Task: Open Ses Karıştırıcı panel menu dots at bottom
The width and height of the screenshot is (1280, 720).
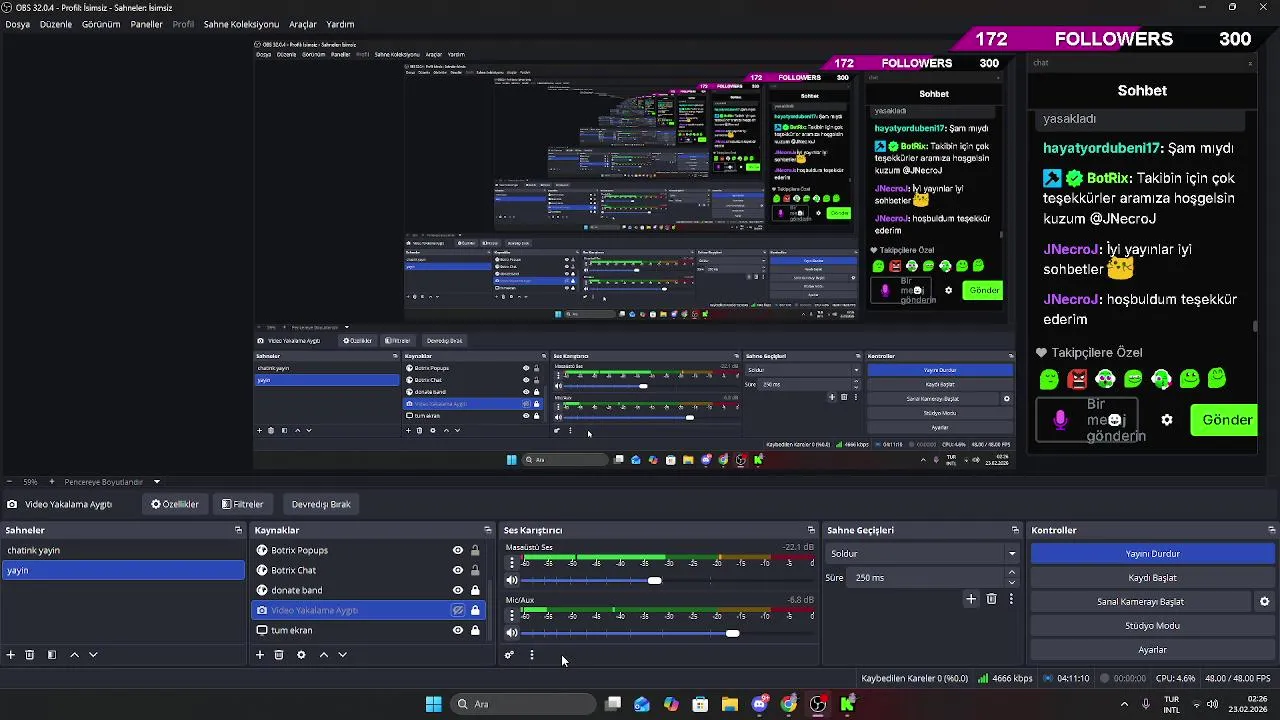Action: 532,655
